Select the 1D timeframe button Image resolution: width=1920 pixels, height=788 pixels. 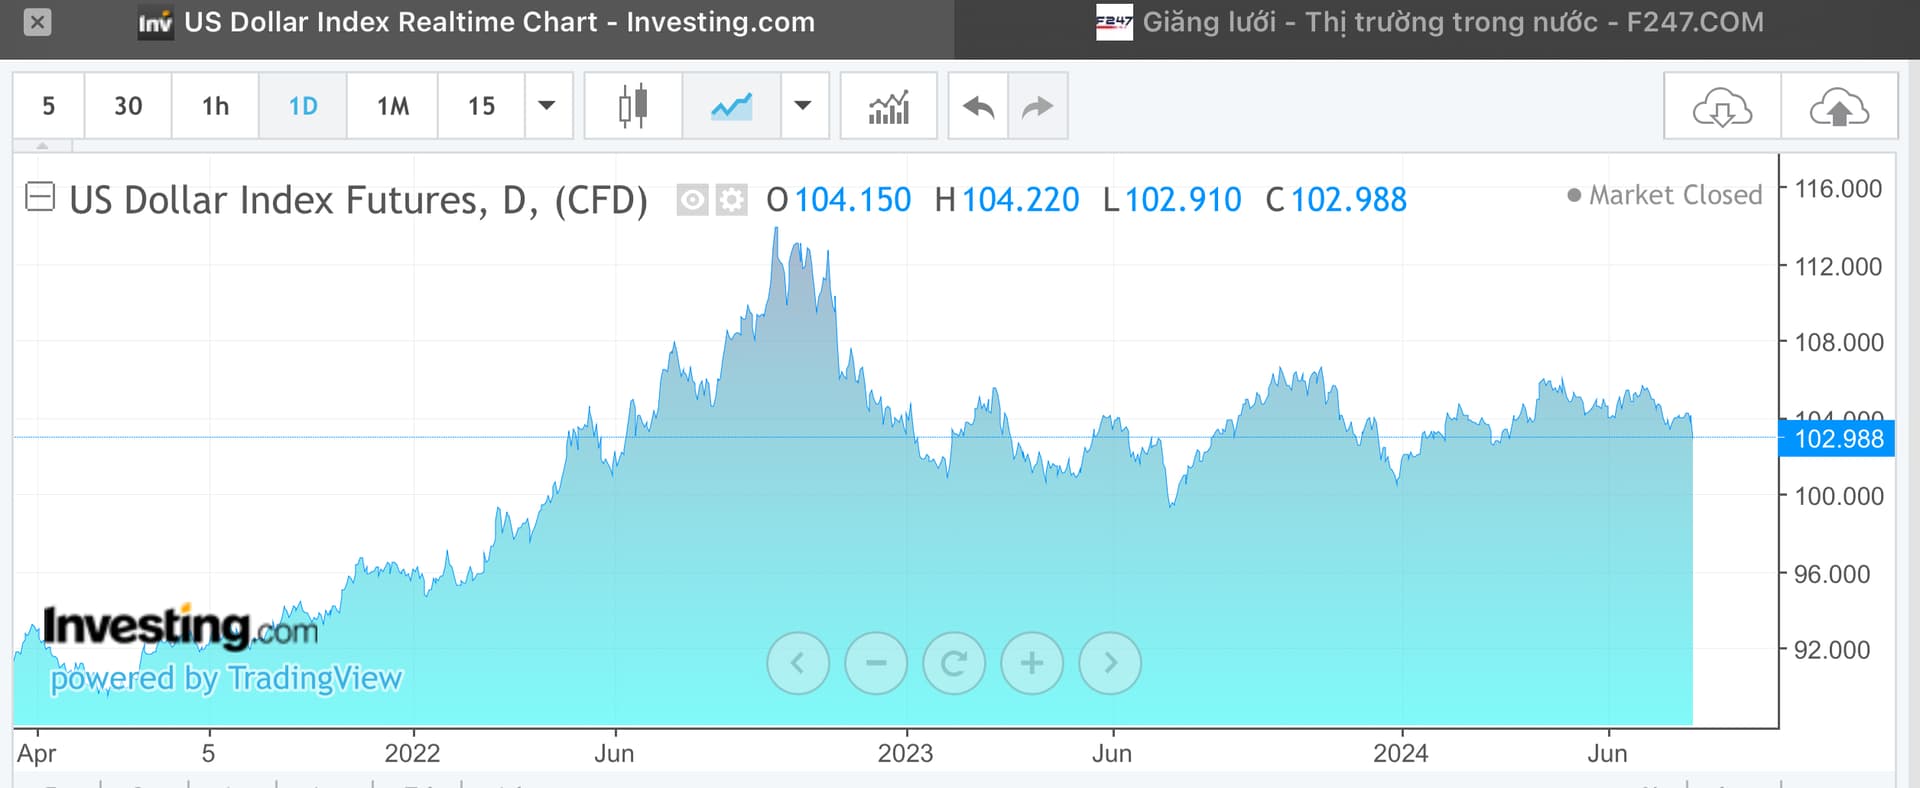click(303, 106)
